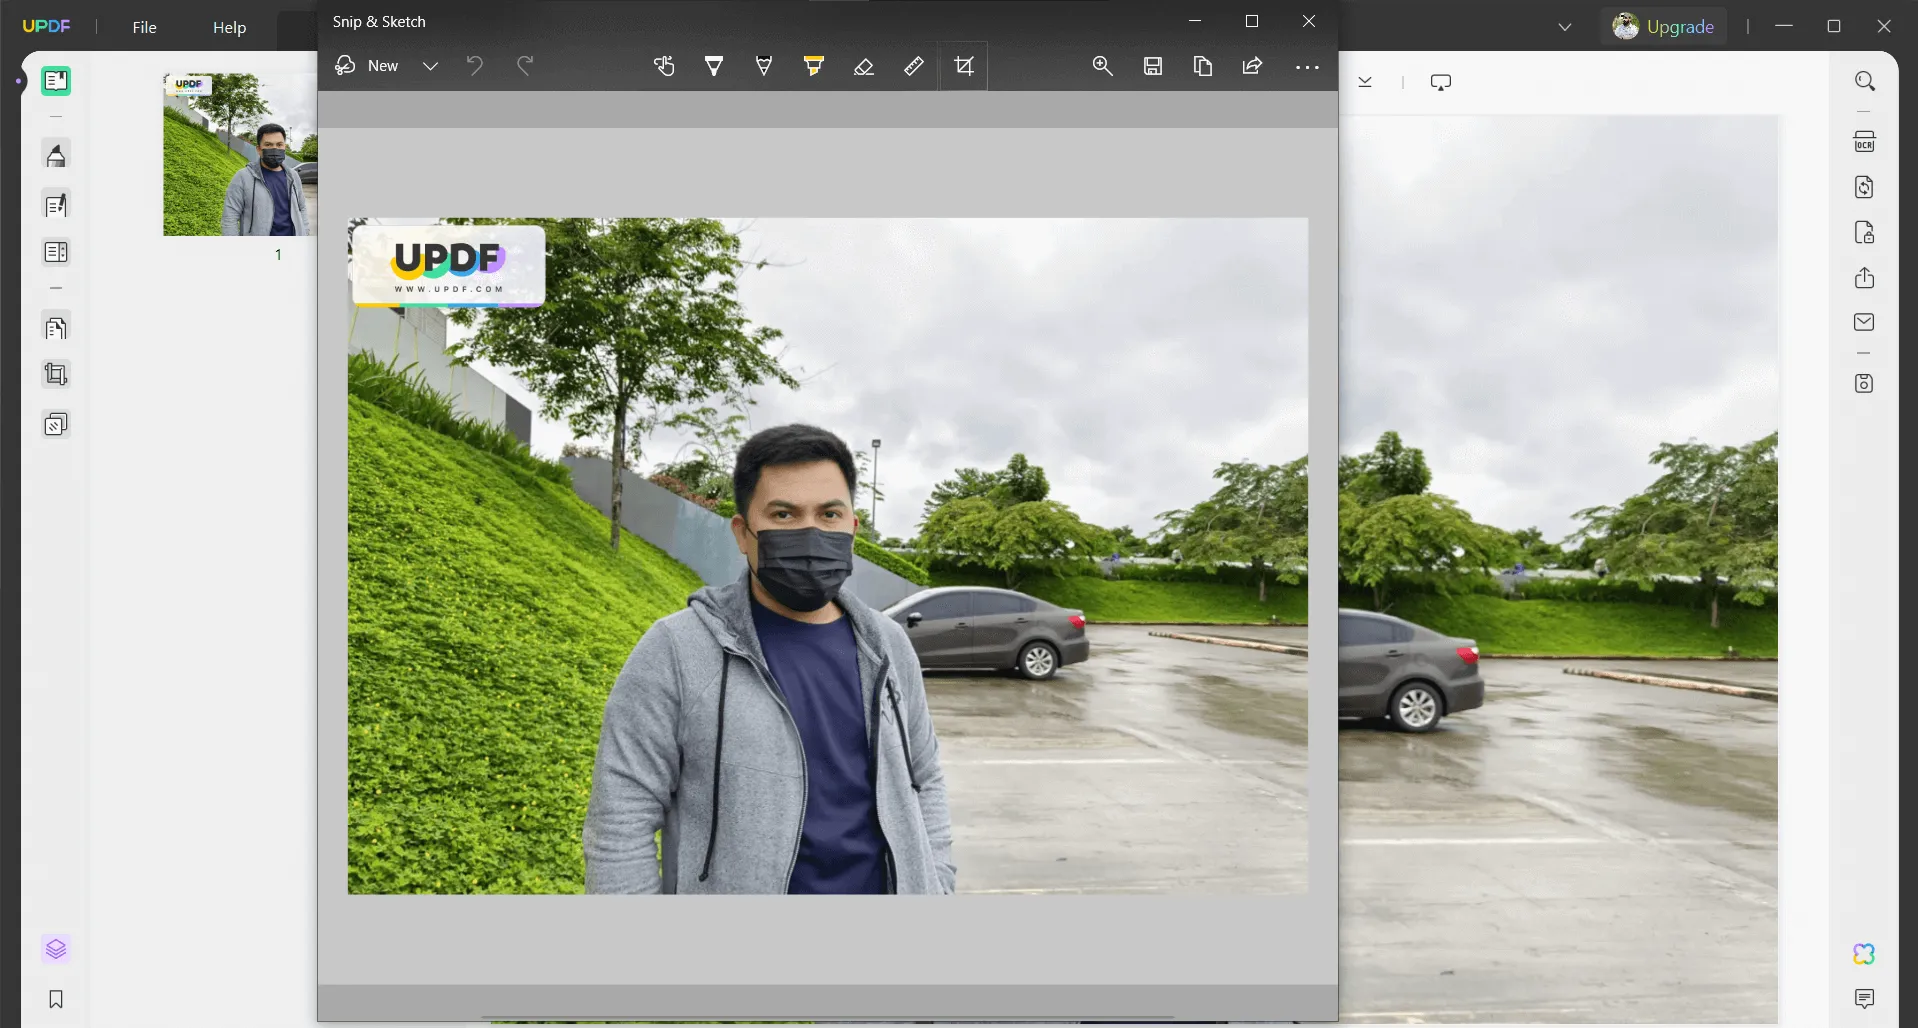Toggle the Ruler tool
This screenshot has width=1918, height=1028.
pos(914,66)
